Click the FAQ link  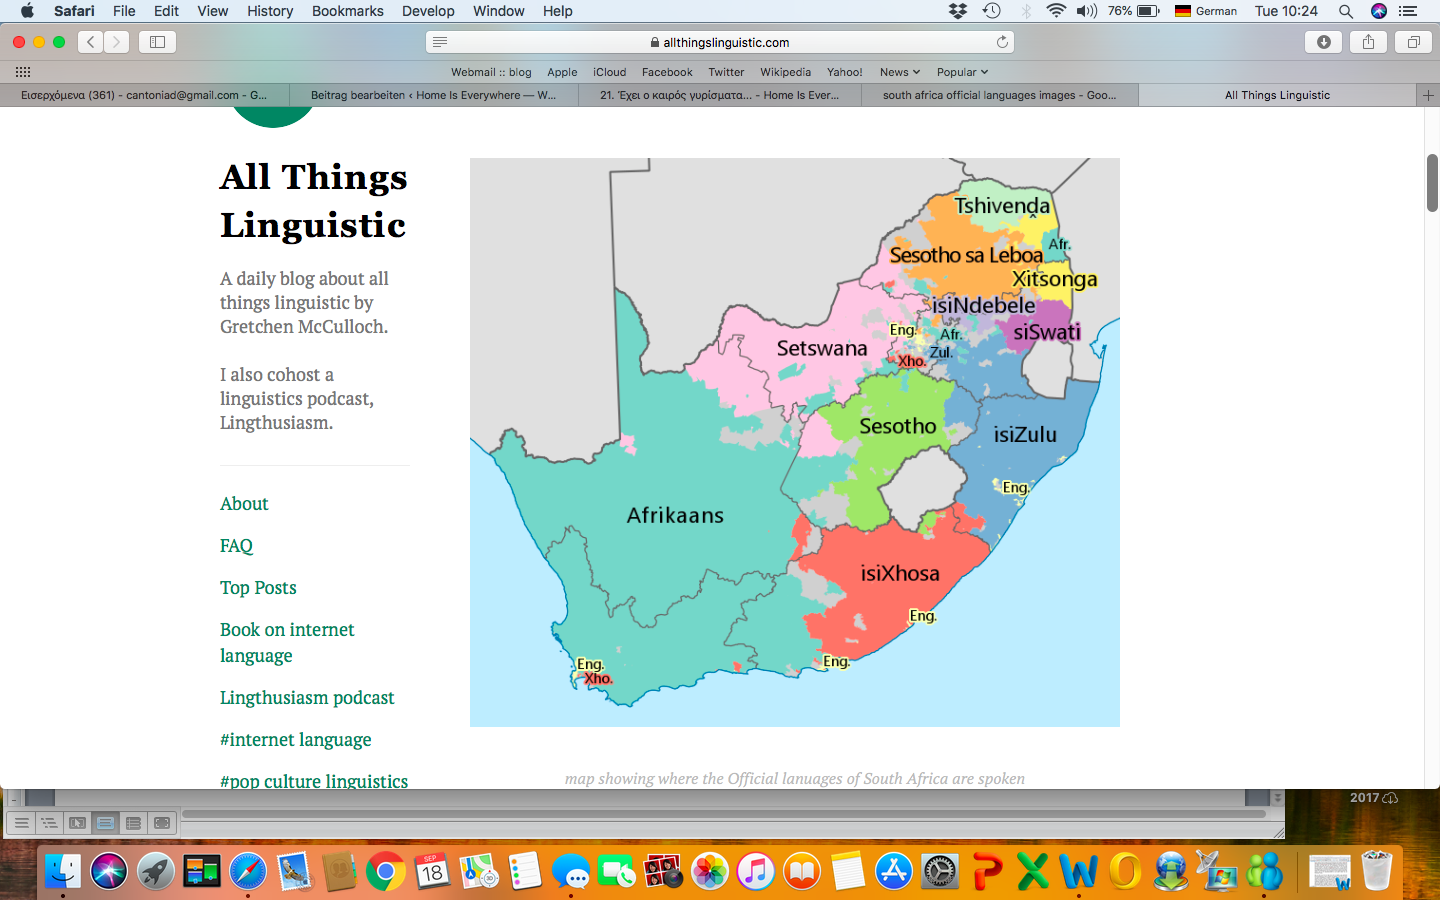point(236,546)
